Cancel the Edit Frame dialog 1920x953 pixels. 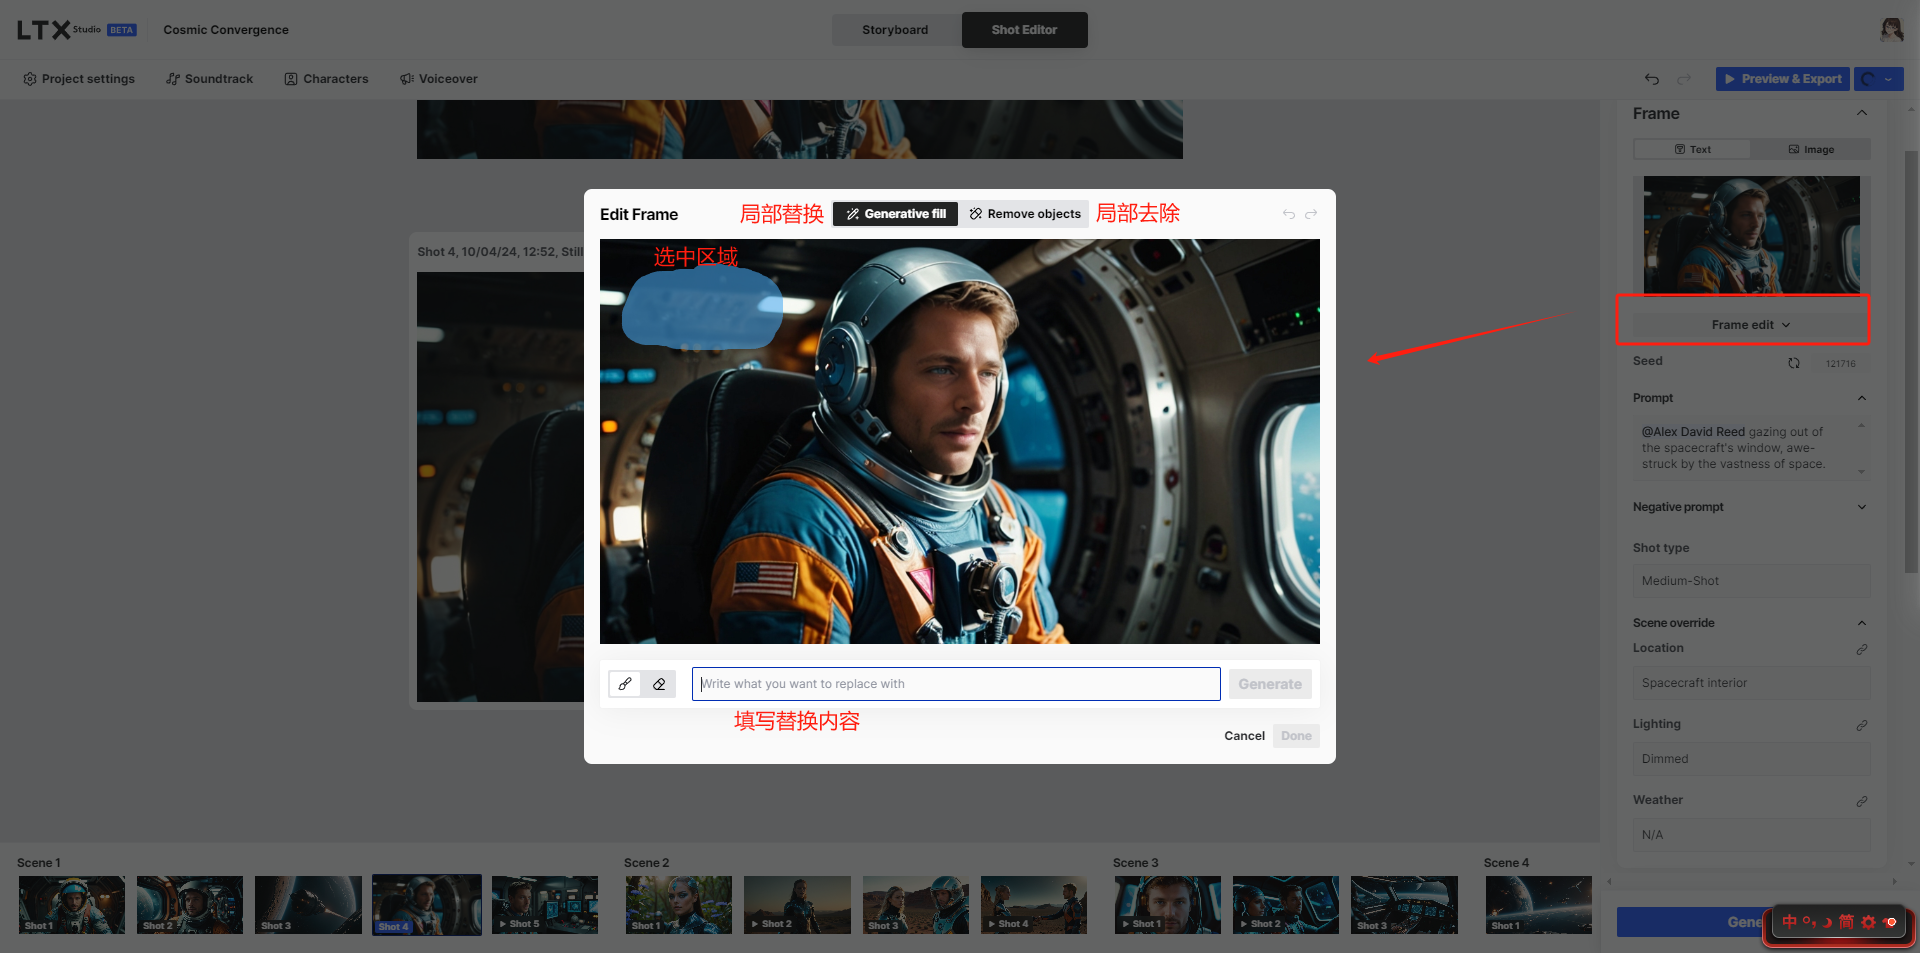[x=1244, y=736]
